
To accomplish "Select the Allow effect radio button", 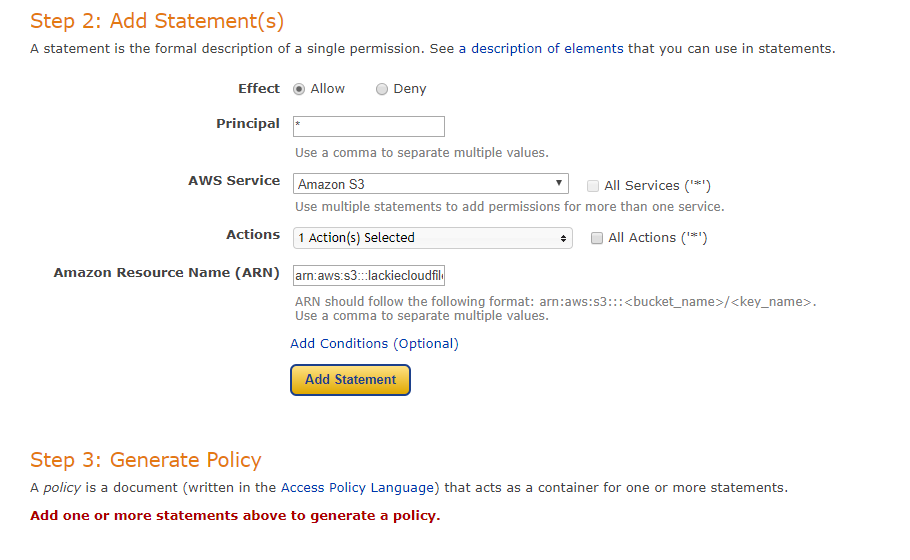I will (299, 89).
